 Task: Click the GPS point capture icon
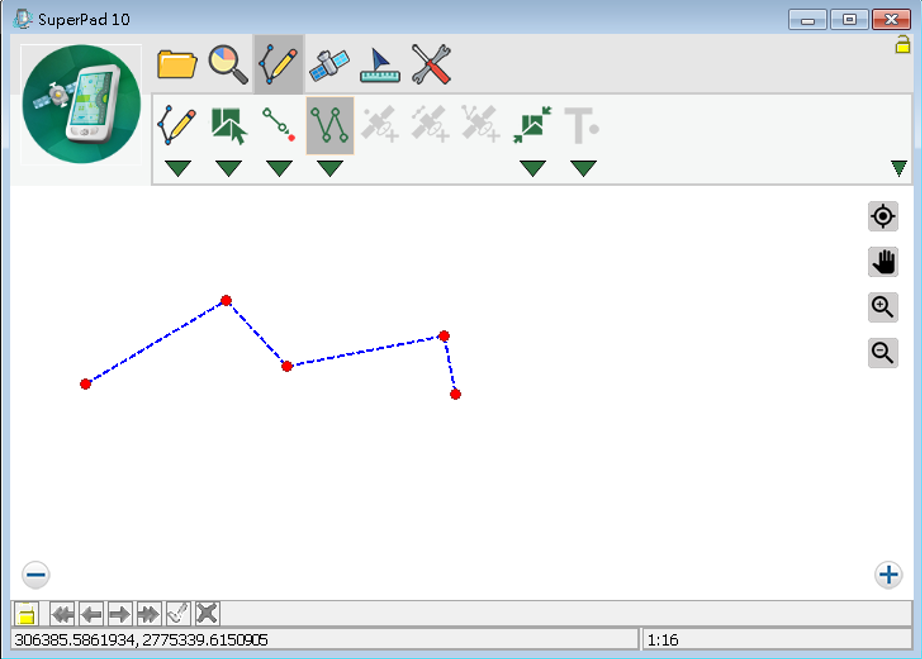(x=380, y=123)
